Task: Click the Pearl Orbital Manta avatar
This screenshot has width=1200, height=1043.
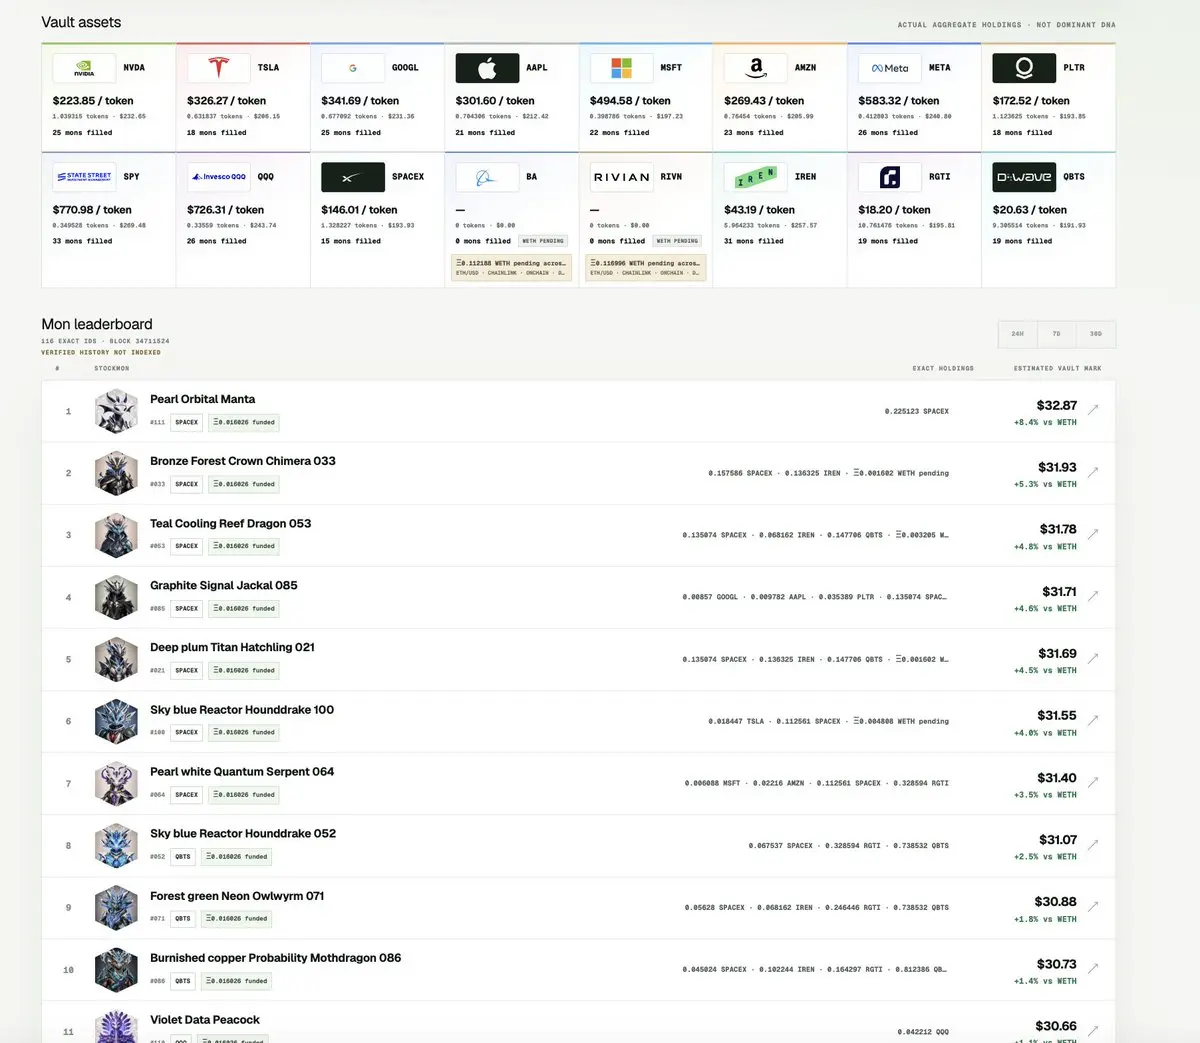Action: pos(116,411)
